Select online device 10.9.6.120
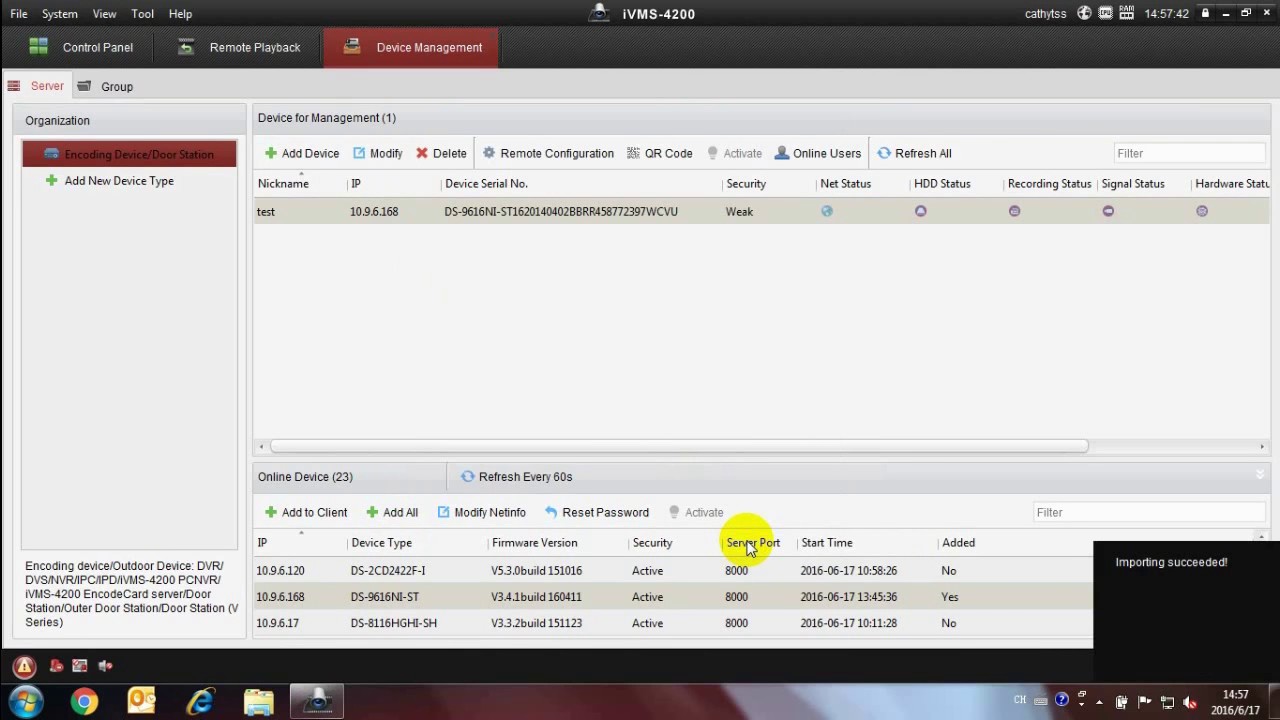Viewport: 1280px width, 720px height. pyautogui.click(x=673, y=571)
